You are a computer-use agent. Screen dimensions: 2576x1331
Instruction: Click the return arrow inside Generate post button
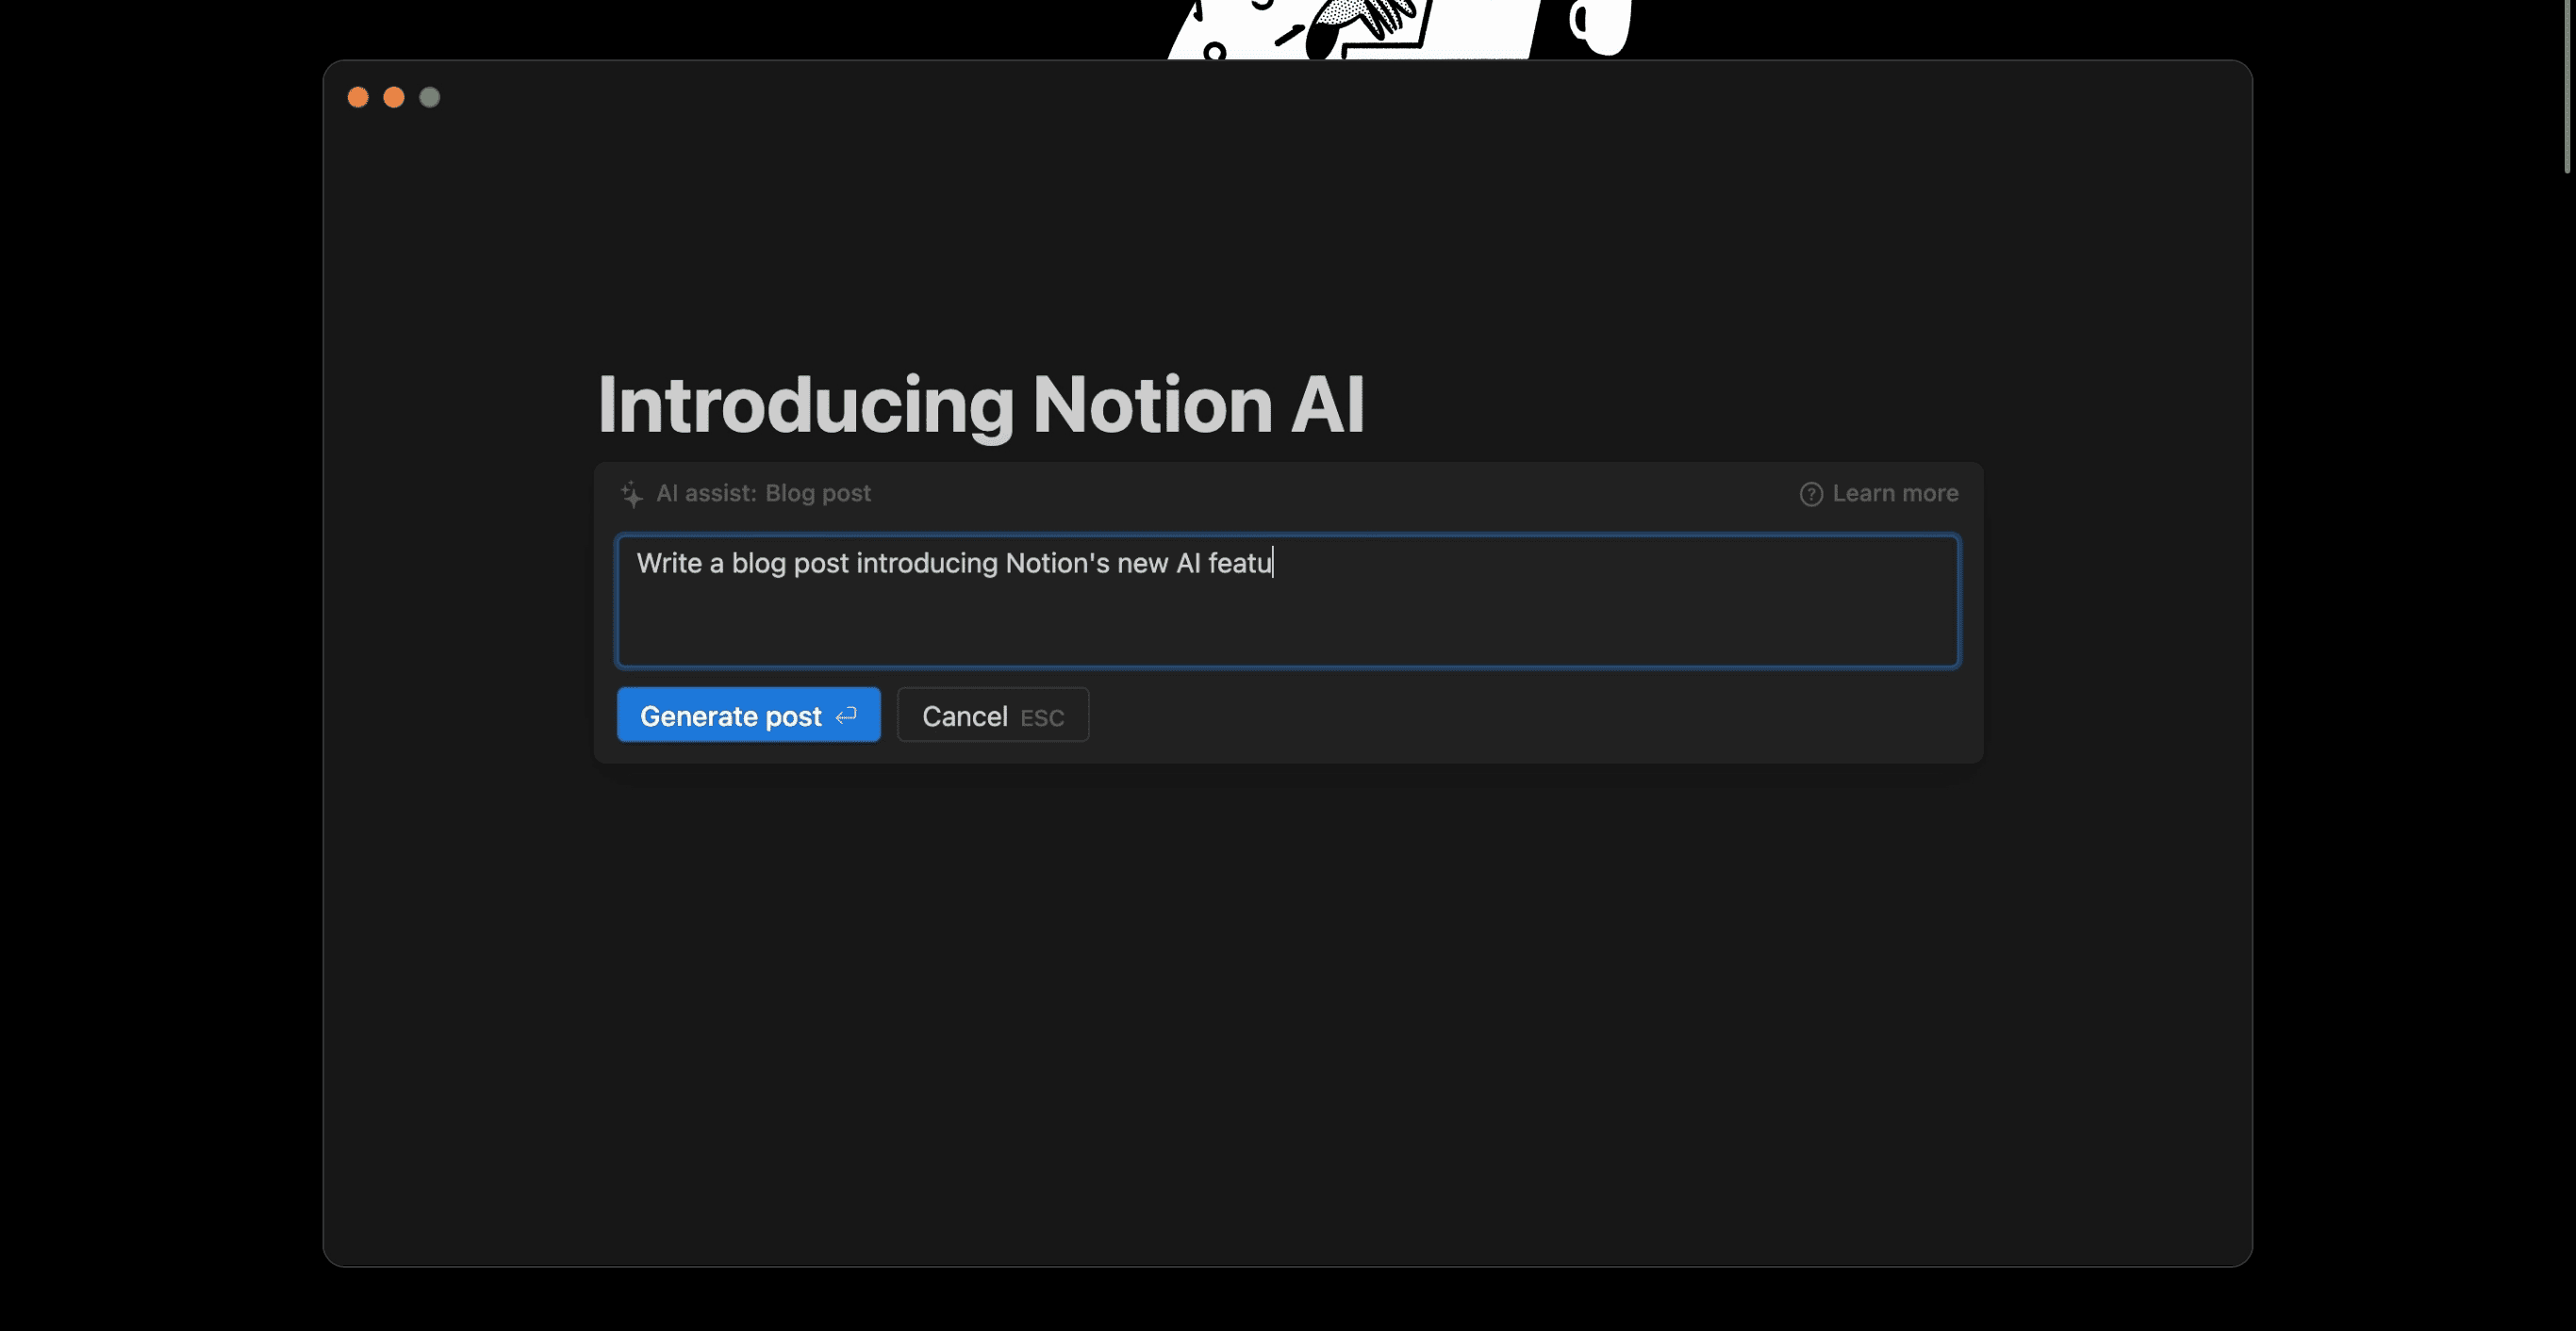click(846, 717)
